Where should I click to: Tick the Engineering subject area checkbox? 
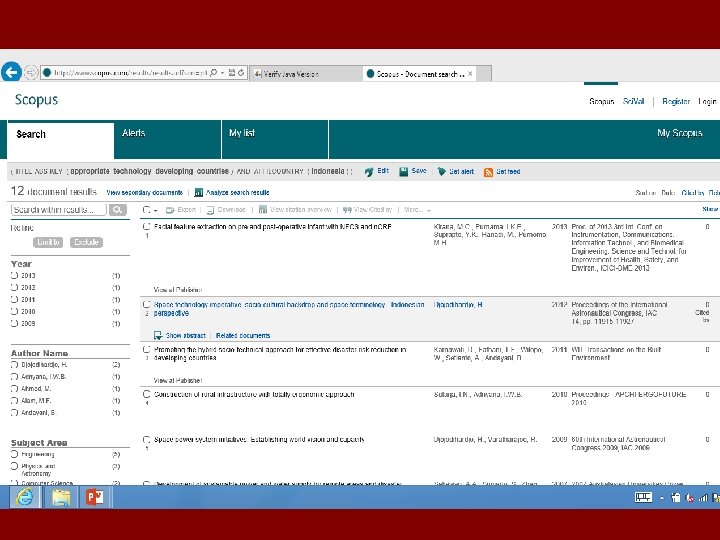(14, 454)
